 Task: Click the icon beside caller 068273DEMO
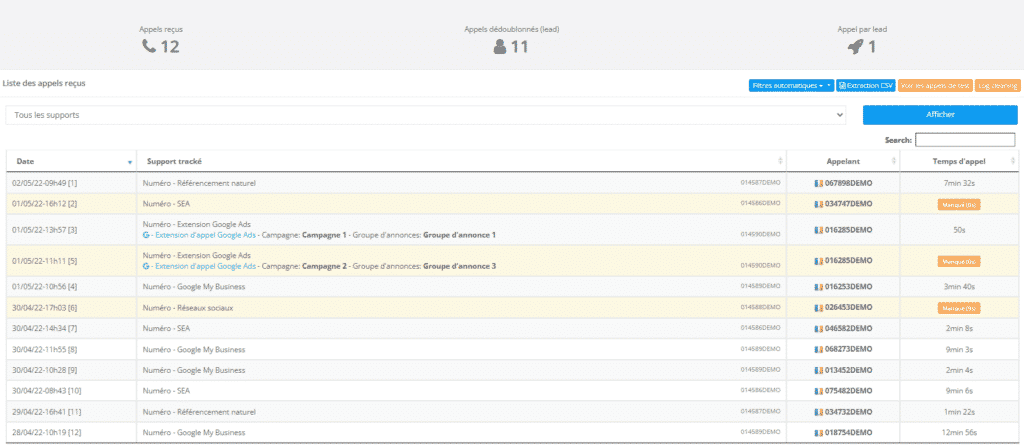point(819,349)
